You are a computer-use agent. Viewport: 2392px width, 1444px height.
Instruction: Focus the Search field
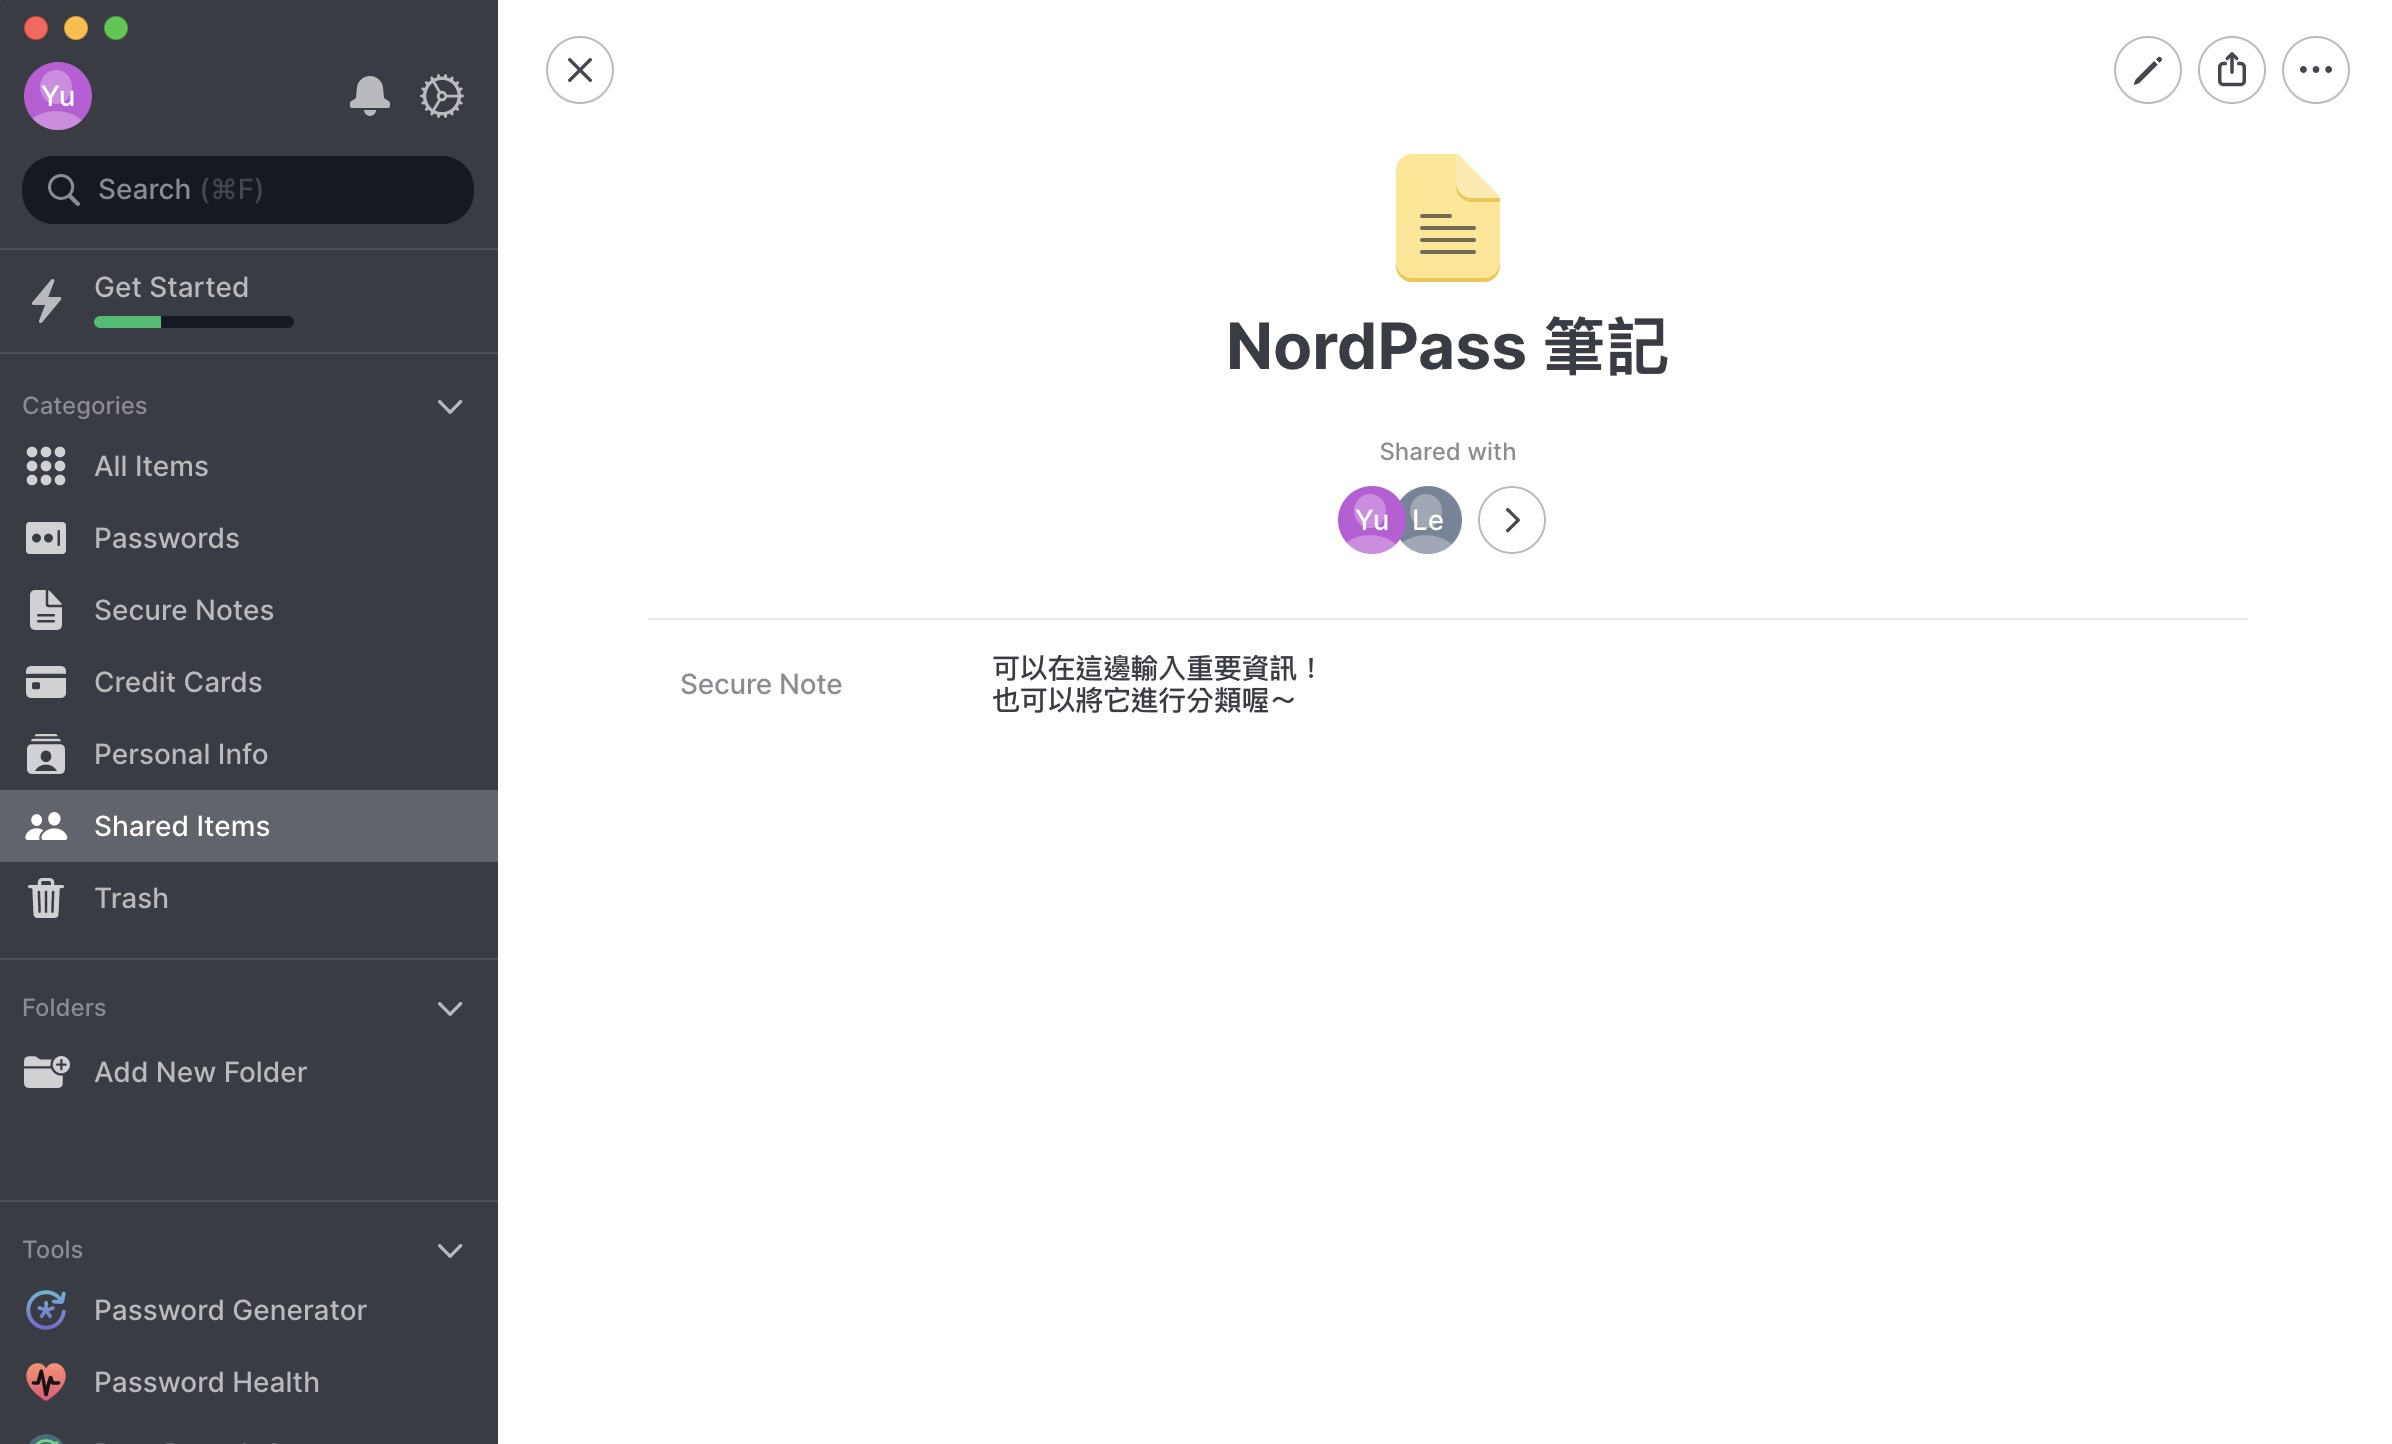click(248, 190)
